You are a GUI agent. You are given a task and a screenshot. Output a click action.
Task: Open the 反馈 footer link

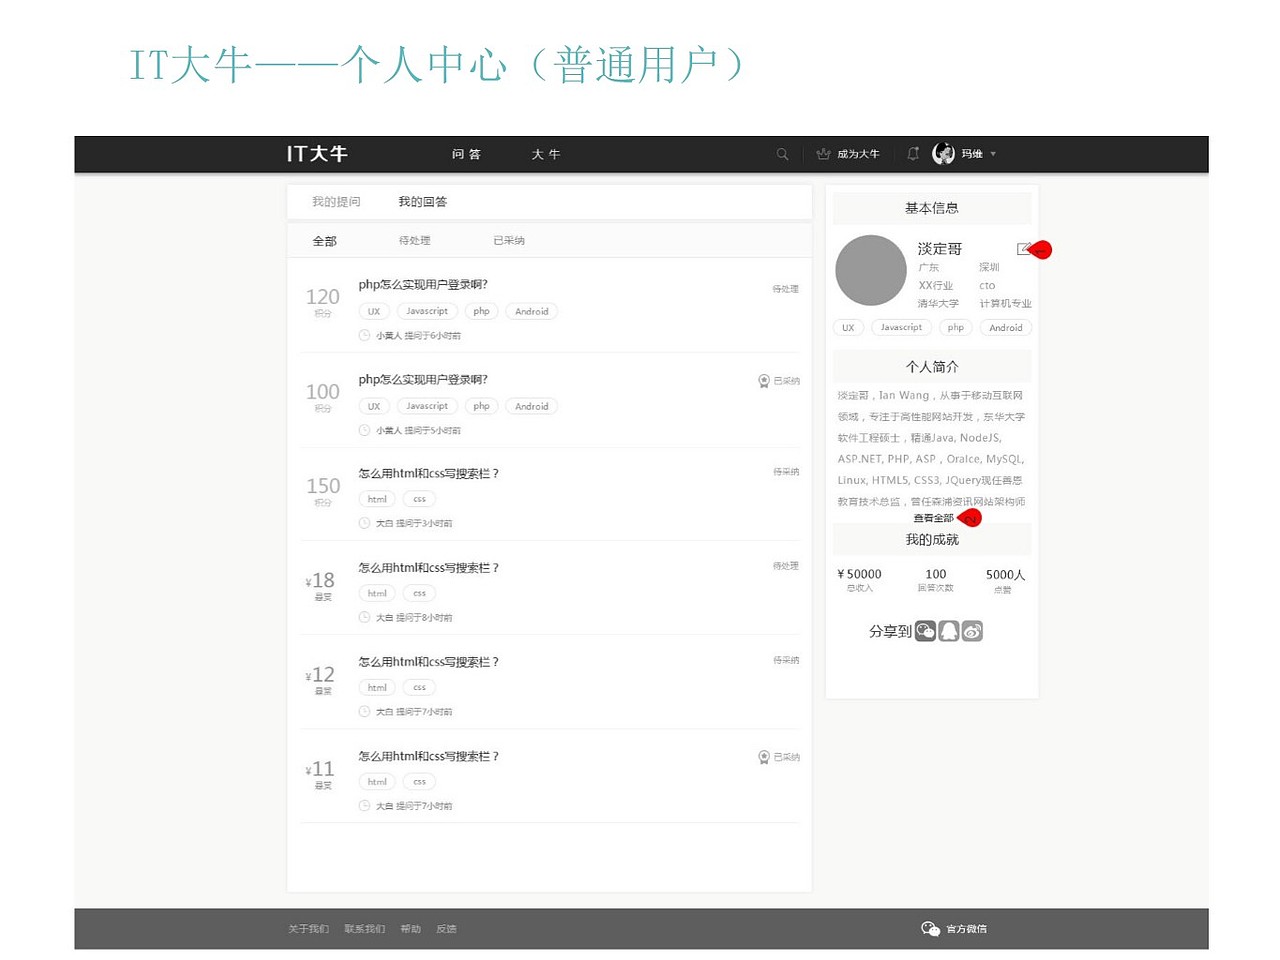[x=446, y=929]
